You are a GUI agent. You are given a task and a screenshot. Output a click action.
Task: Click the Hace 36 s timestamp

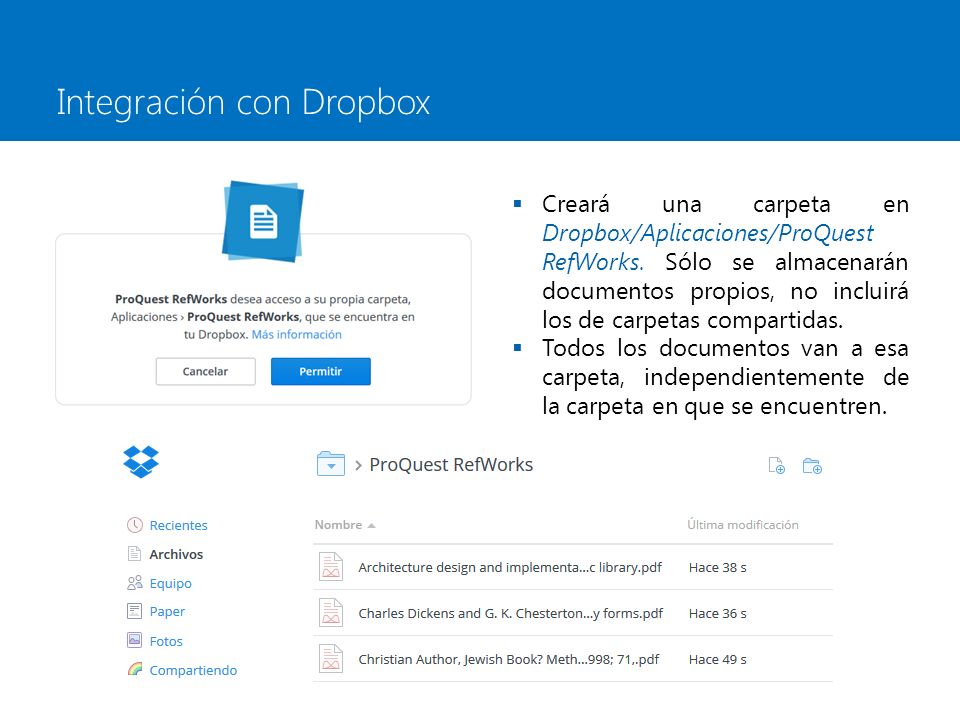point(718,613)
